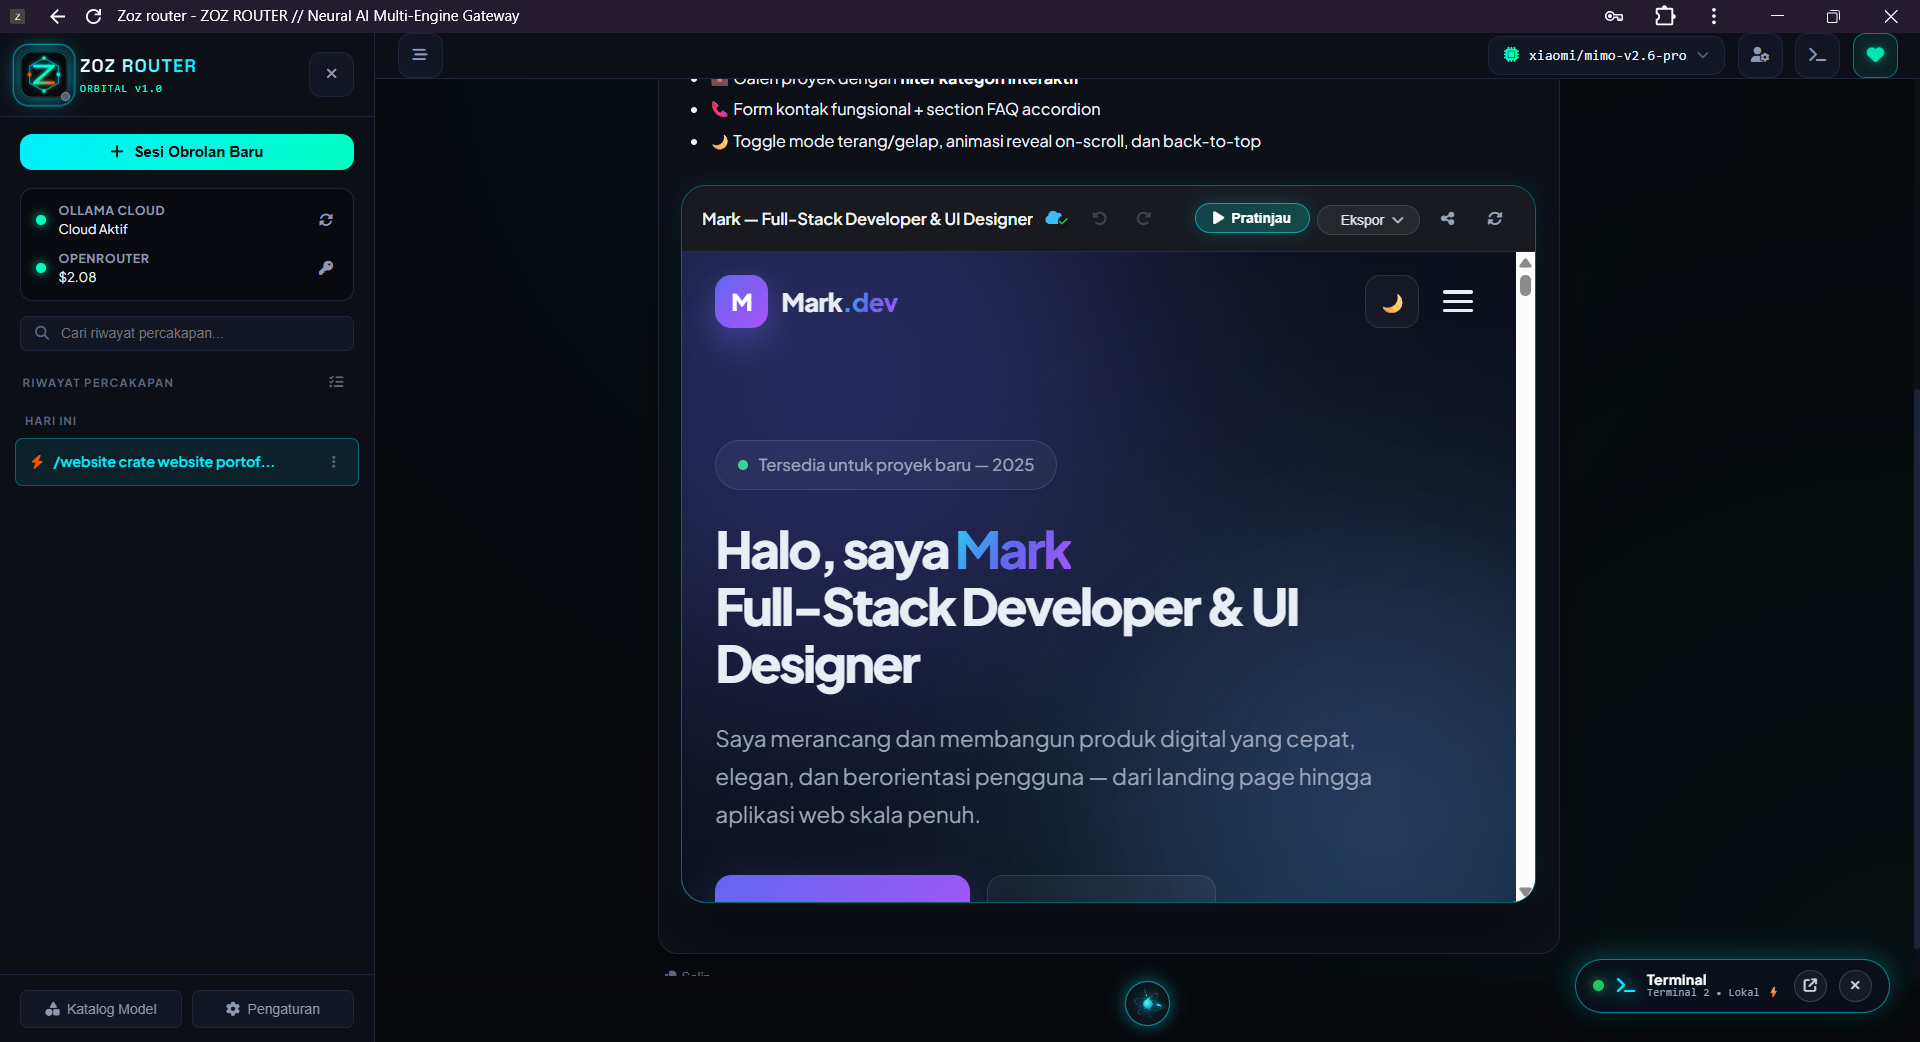The height and width of the screenshot is (1042, 1920).
Task: Open the three-dot menu for the chat entry
Action: pyautogui.click(x=334, y=462)
